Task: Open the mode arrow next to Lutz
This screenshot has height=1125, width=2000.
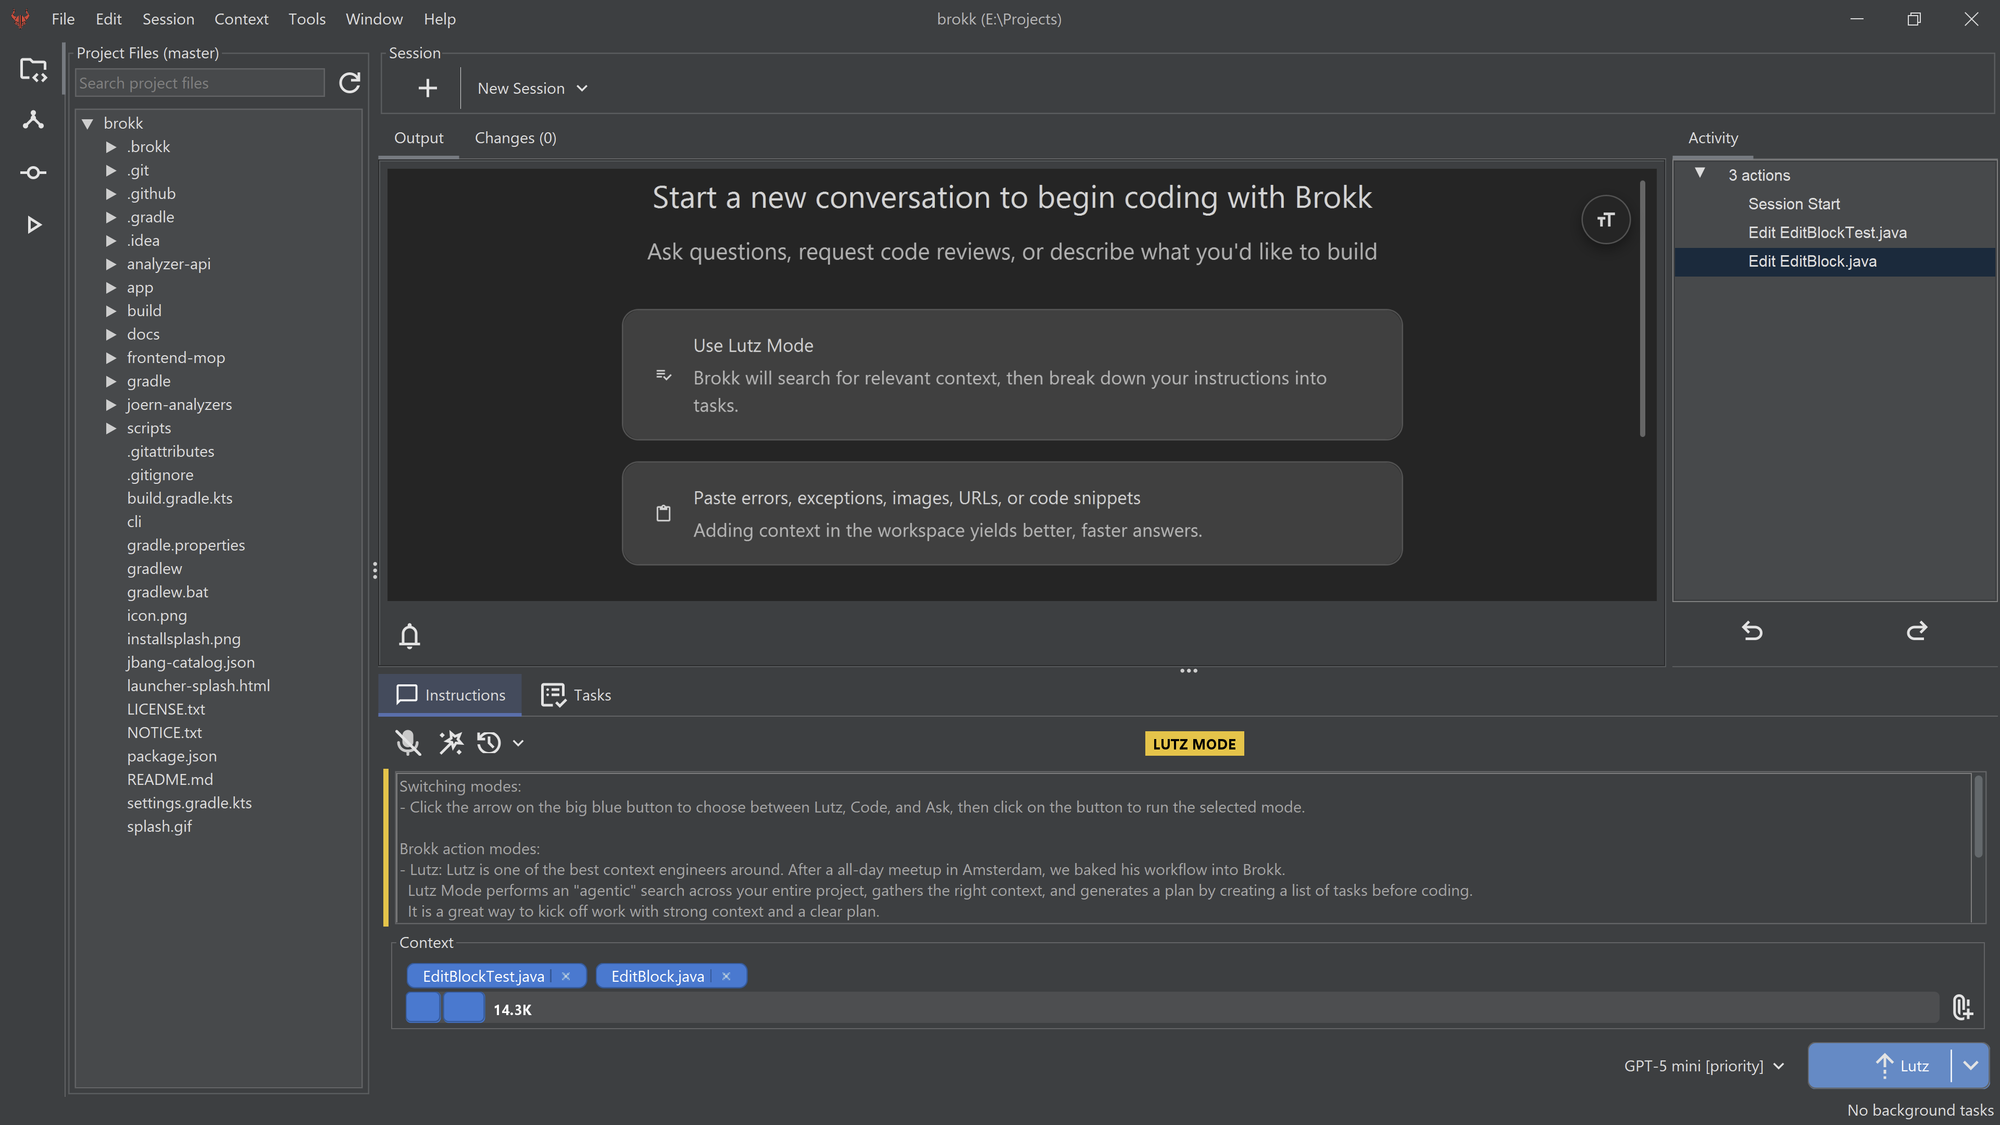Action: (1970, 1065)
